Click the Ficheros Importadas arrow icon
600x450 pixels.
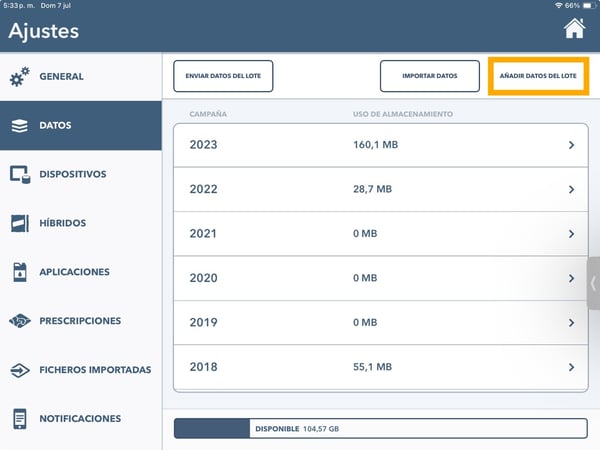[20, 370]
